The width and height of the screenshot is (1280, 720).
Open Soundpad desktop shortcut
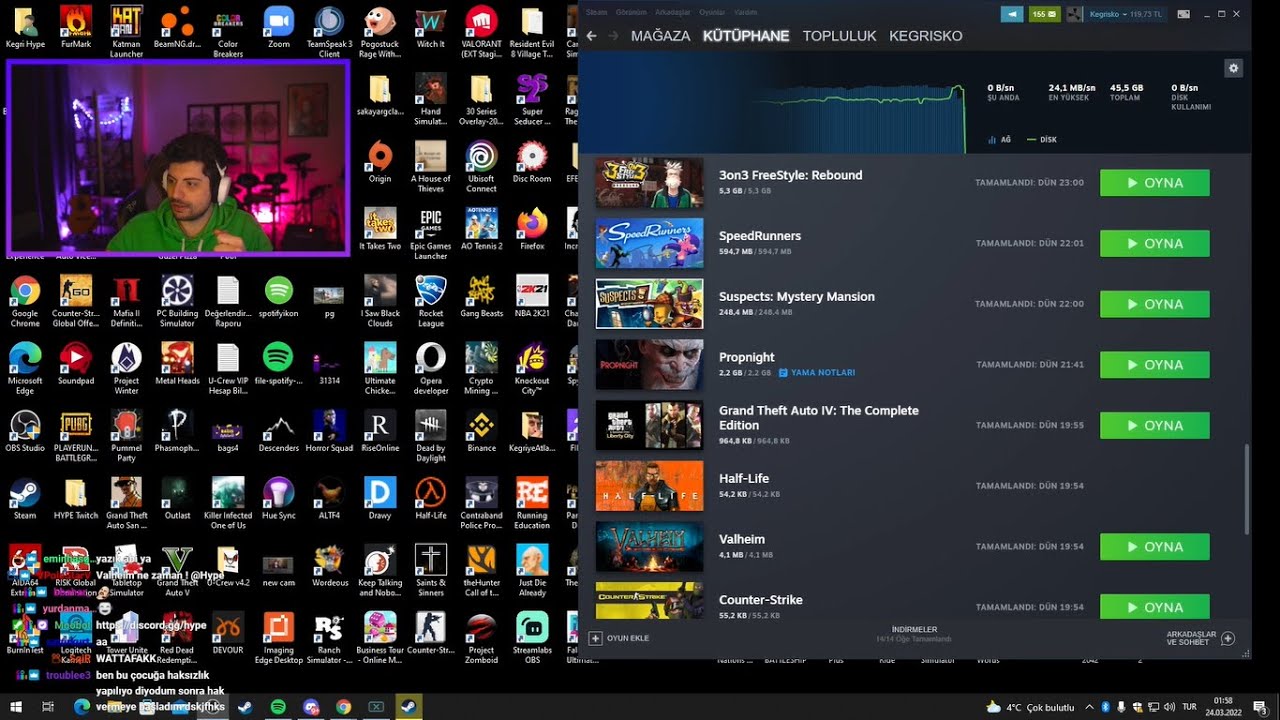76,364
